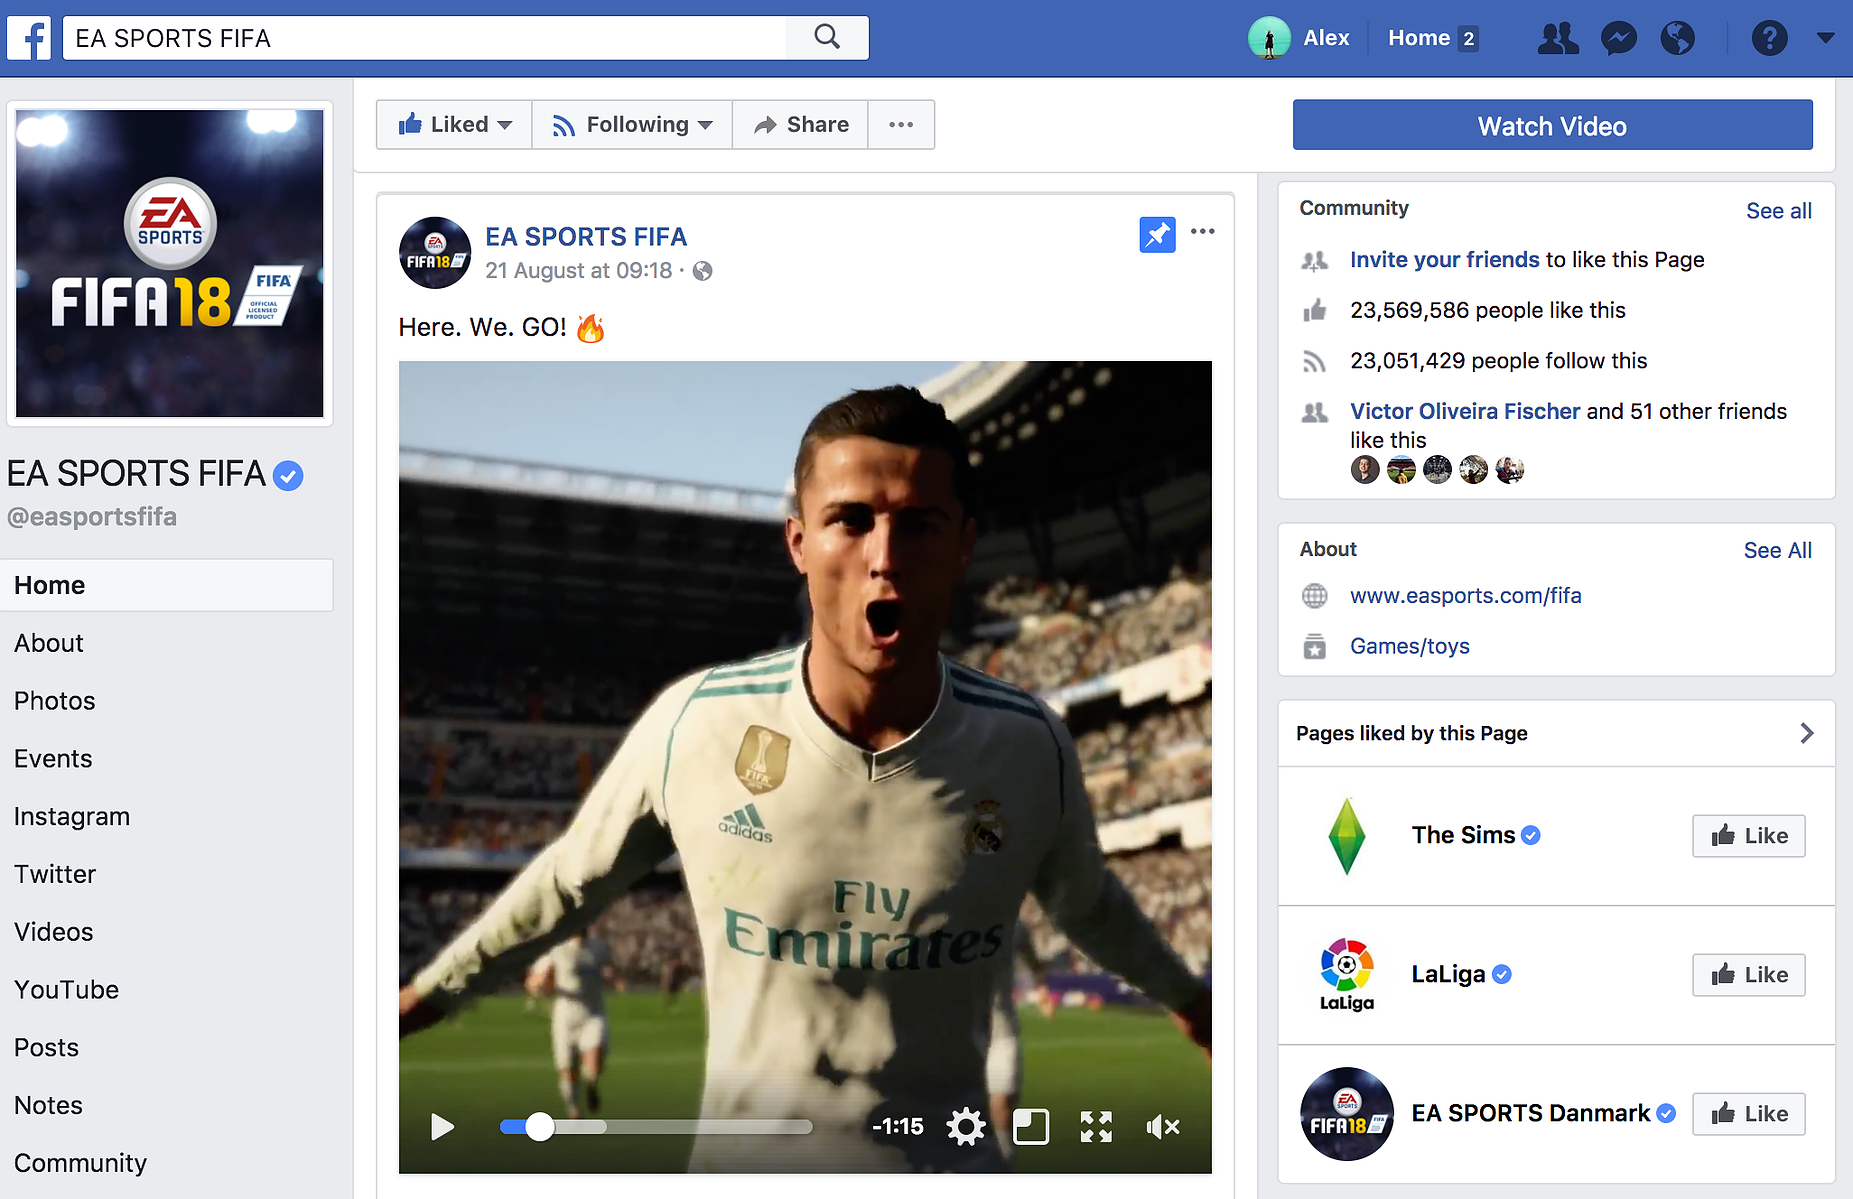The image size is (1853, 1199).
Task: Click the Watch Video button
Action: [1552, 125]
